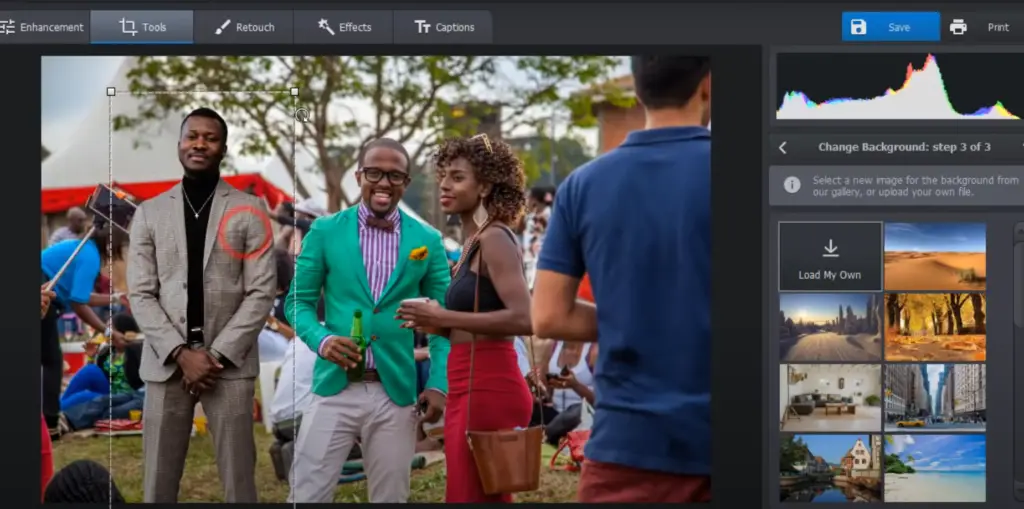This screenshot has width=1024, height=509.
Task: Select the sunset city skyline background
Action: coord(830,327)
